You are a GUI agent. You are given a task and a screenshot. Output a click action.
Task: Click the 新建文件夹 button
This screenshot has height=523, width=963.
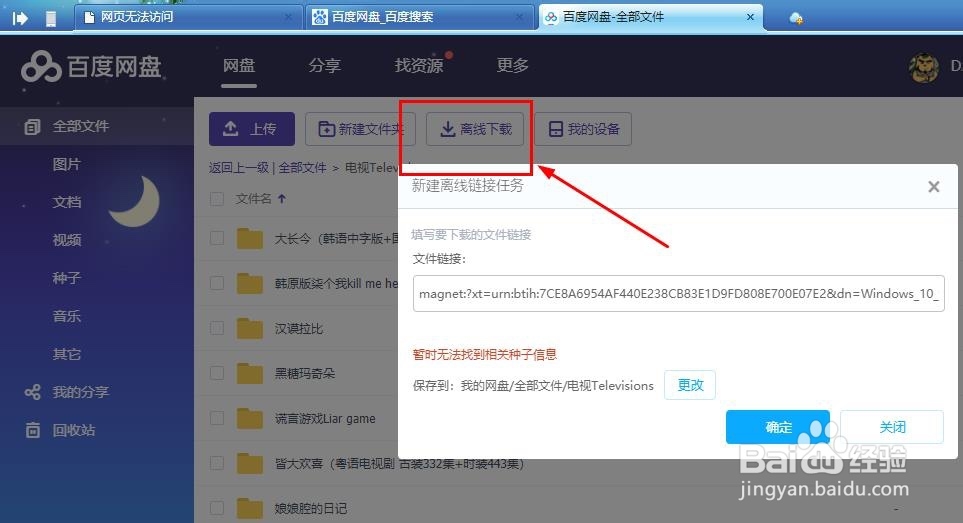361,129
